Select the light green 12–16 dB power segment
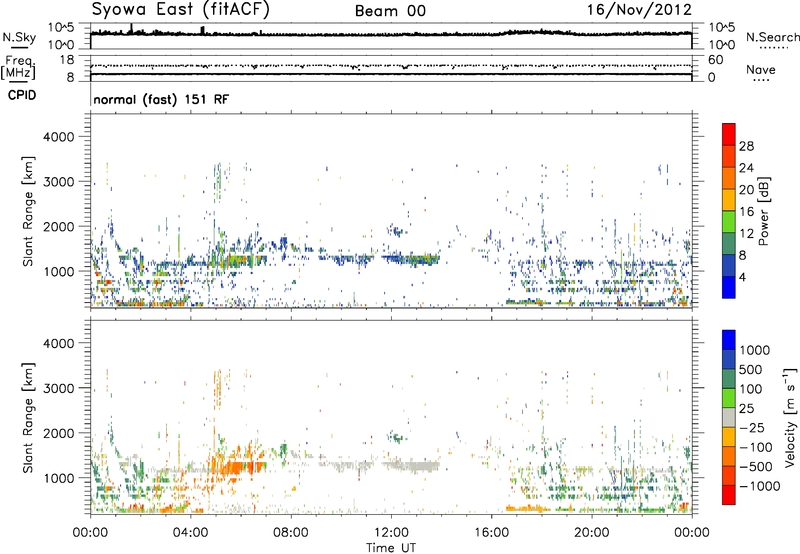The width and height of the screenshot is (800, 554). pyautogui.click(x=729, y=221)
